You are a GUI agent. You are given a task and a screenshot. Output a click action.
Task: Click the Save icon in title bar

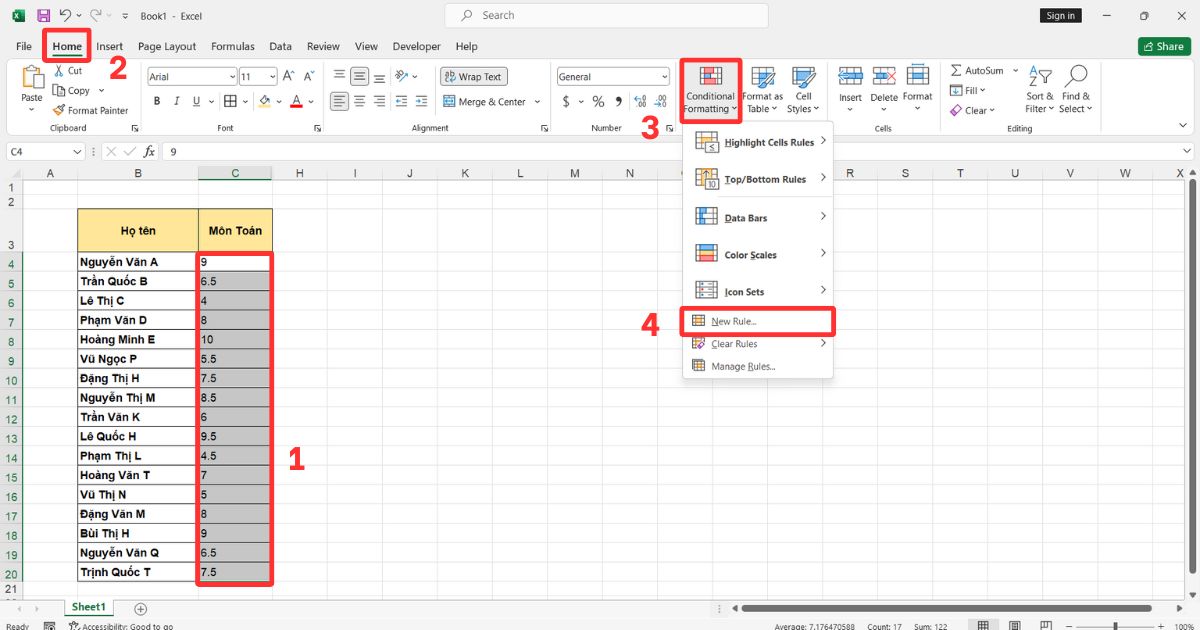(x=43, y=16)
